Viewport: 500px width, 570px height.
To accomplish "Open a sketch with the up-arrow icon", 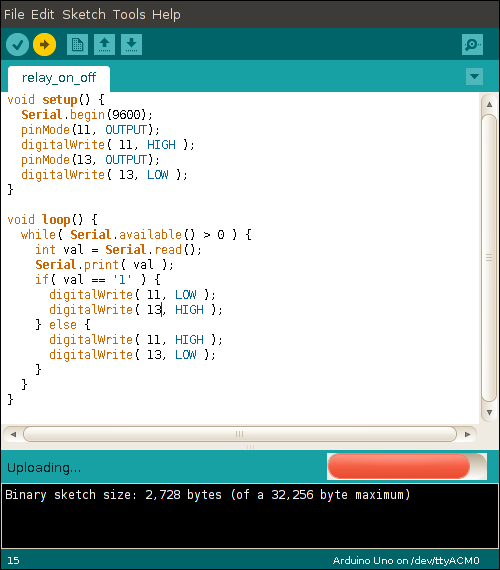I will point(104,45).
